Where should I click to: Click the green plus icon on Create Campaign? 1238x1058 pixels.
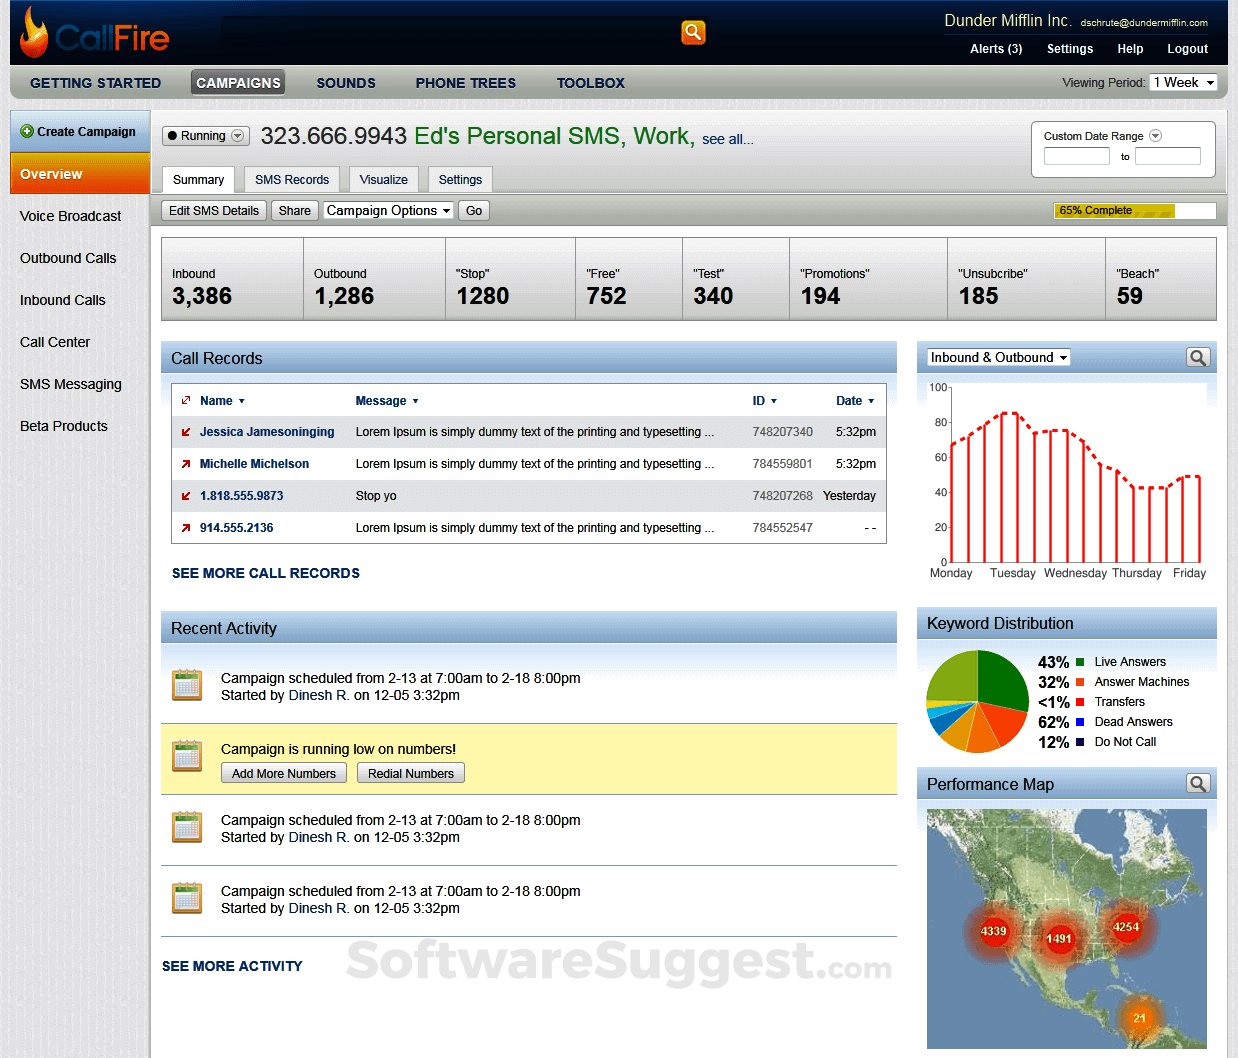(x=25, y=131)
